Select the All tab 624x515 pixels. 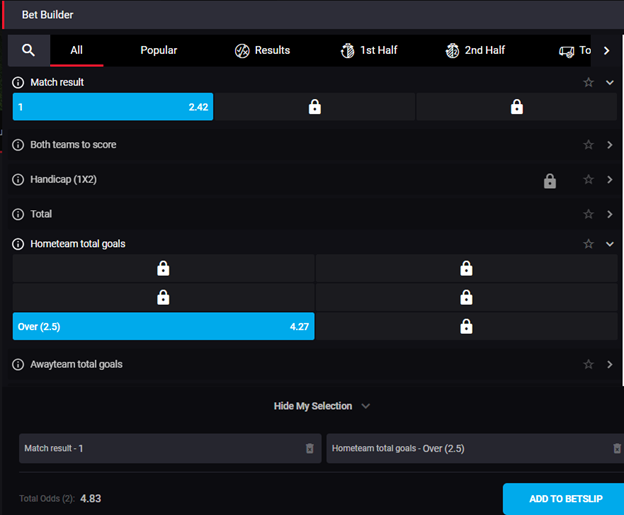coord(76,50)
